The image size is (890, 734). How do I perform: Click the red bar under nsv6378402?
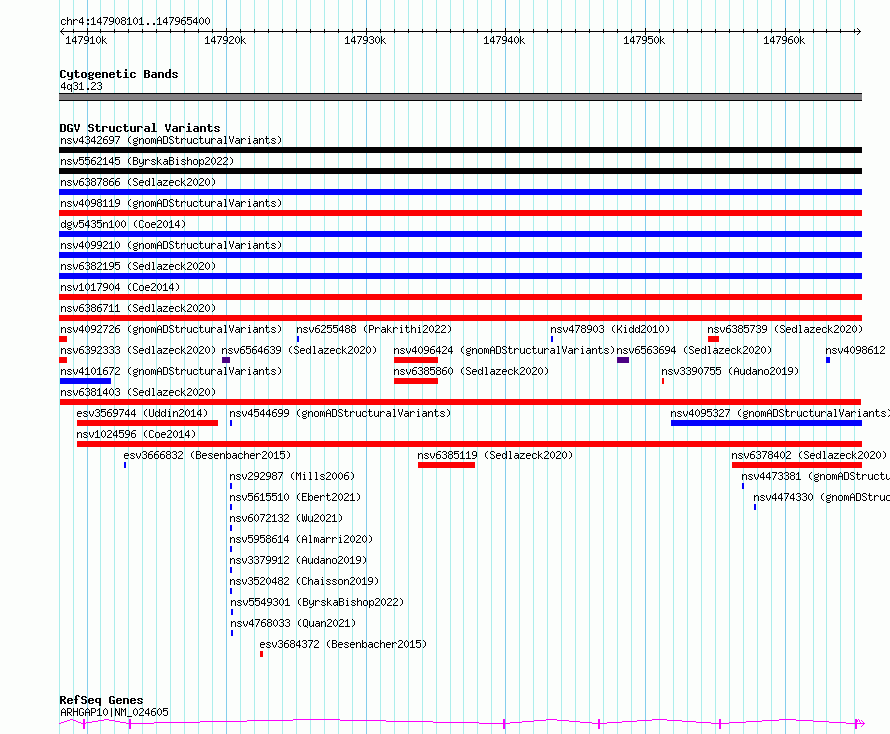click(797, 465)
